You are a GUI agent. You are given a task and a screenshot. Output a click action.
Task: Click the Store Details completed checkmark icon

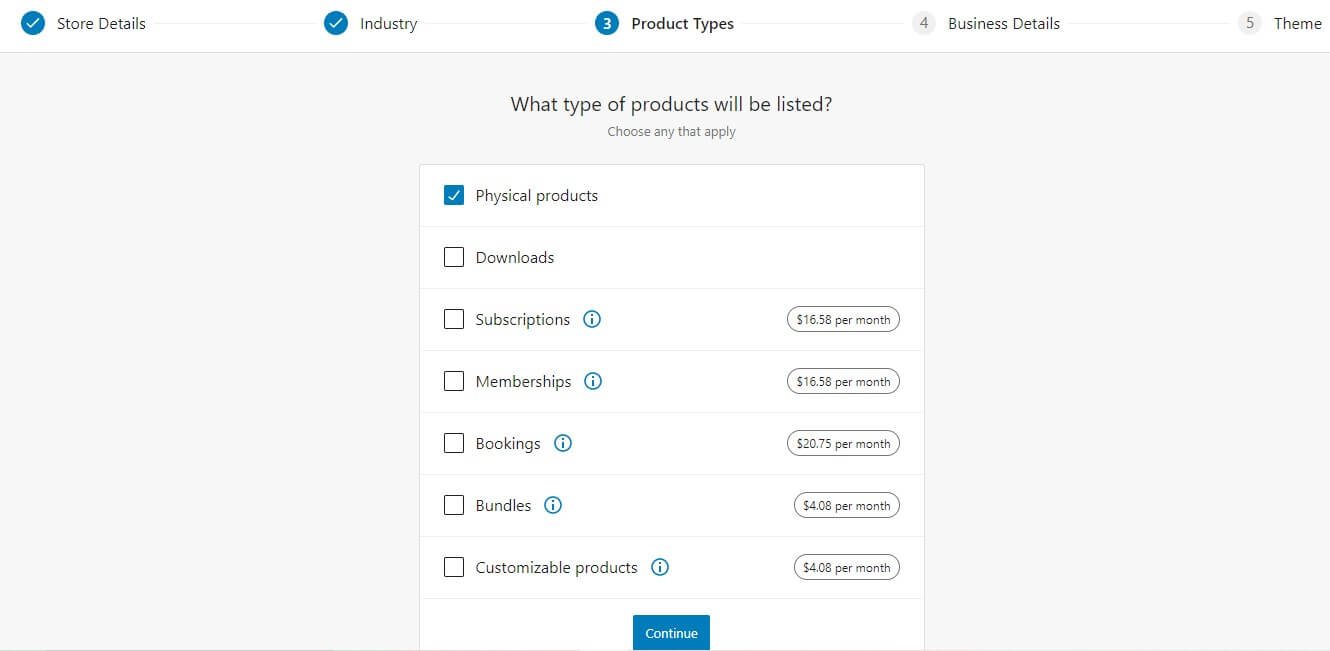coord(33,23)
